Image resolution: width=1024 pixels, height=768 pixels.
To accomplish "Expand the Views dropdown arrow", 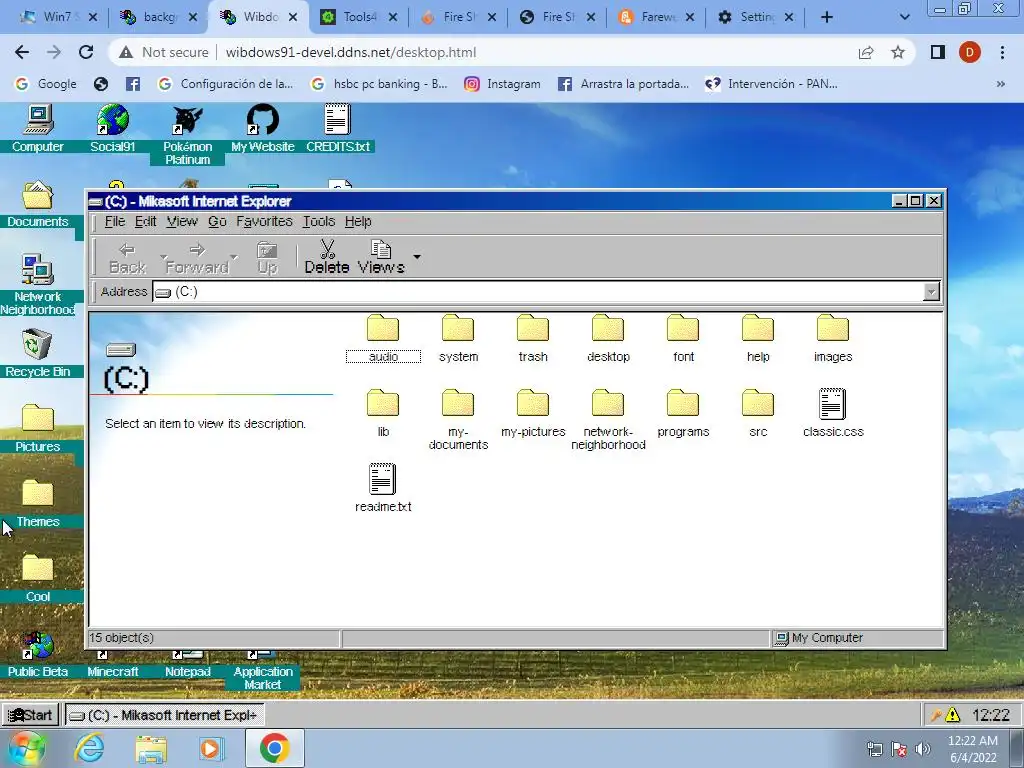I will [417, 257].
